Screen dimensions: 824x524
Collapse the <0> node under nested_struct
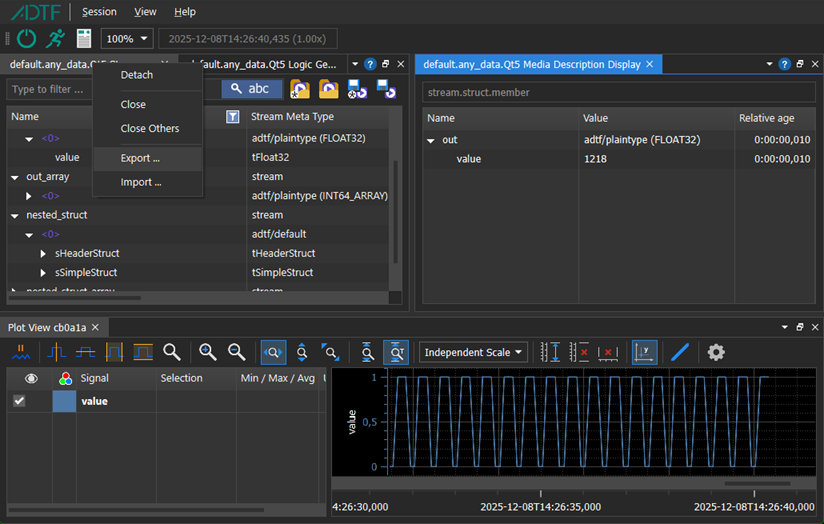[x=29, y=235]
